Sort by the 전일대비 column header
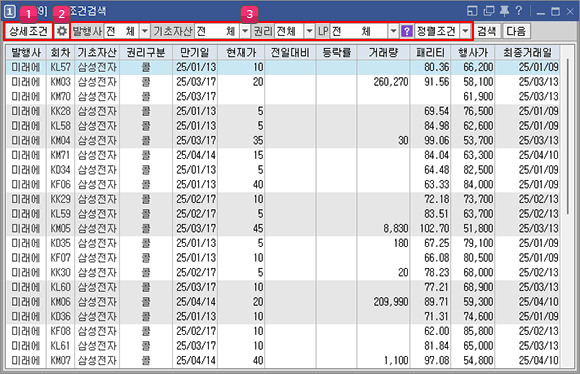Viewport: 580px width, 374px height. (290, 53)
